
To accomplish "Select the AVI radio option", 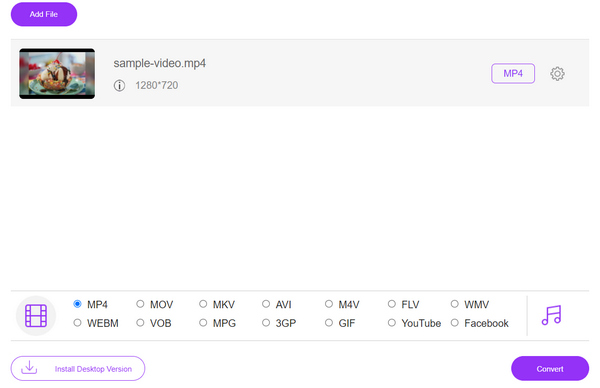I will click(266, 304).
